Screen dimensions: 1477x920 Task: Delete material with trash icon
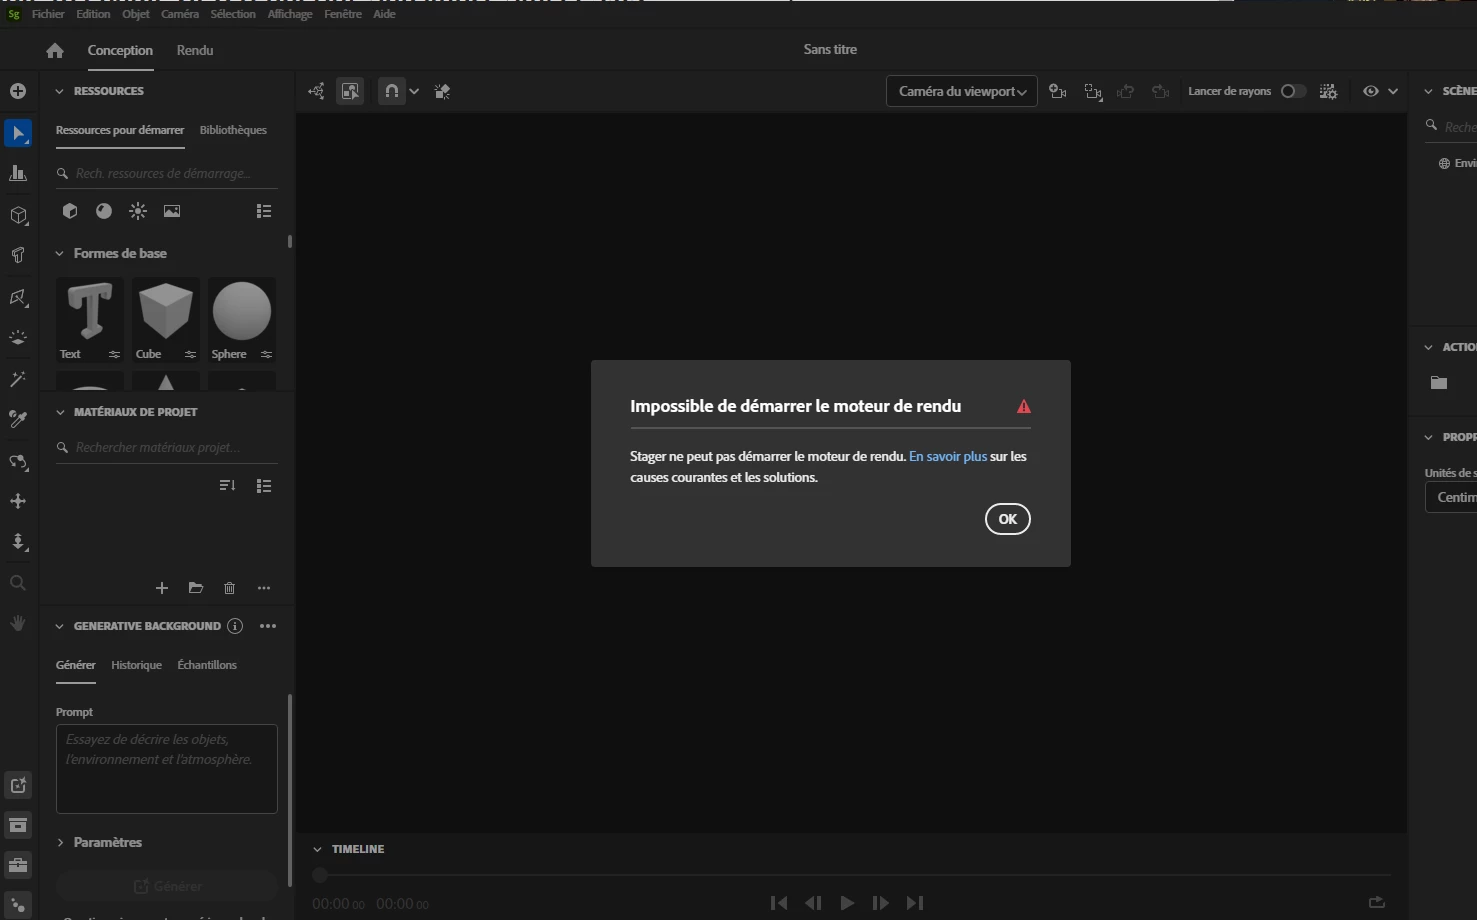click(230, 588)
